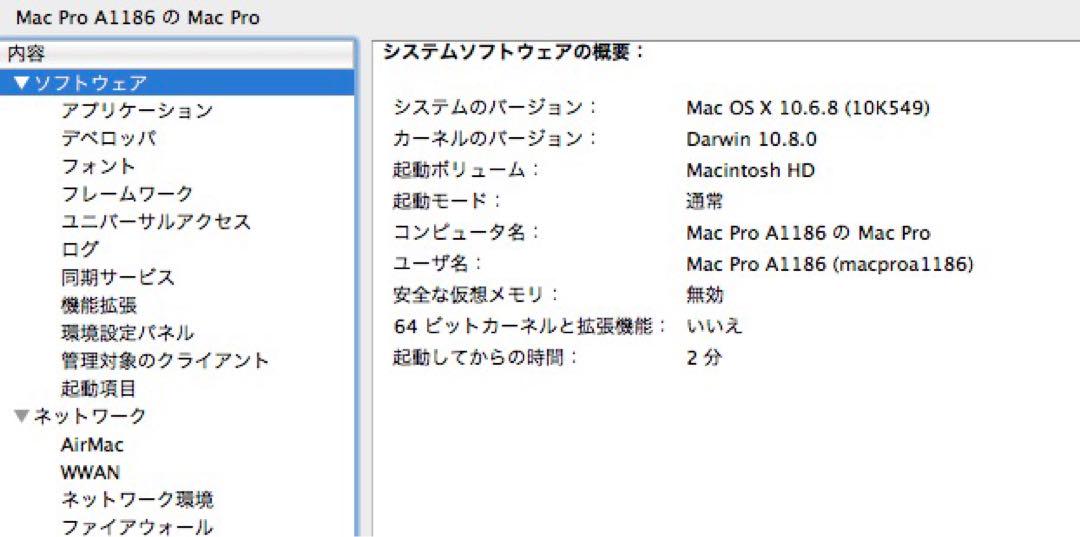
Task: Open the フォント list item
Action: tap(98, 166)
